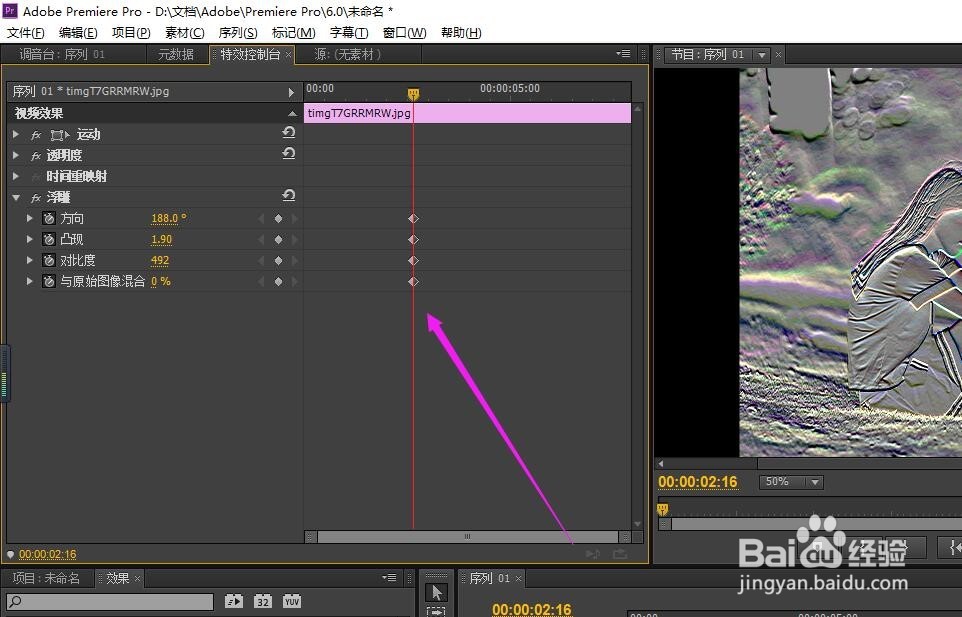Image resolution: width=962 pixels, height=617 pixels.
Task: Select the 与原始图像混合 keyframe on timeline
Action: click(414, 281)
